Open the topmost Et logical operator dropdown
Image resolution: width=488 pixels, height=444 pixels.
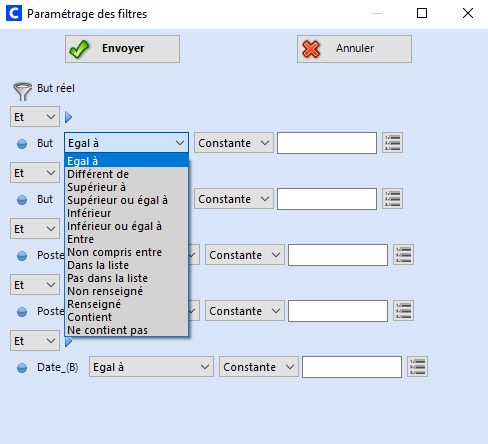[35, 117]
